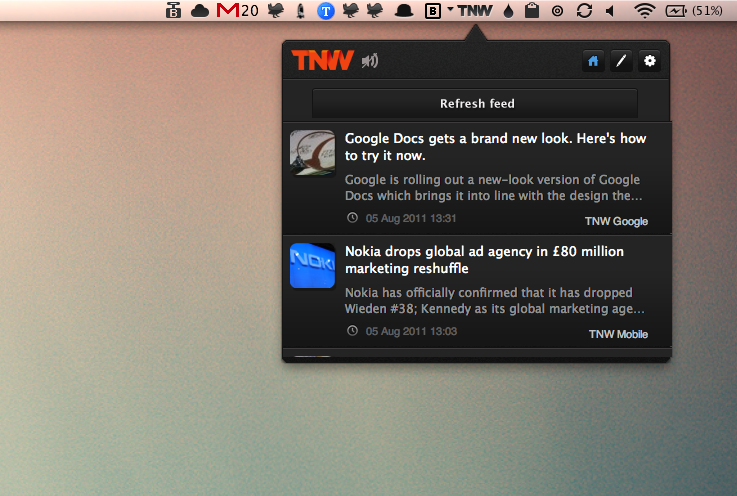Open the Wi-Fi menu
The image size is (737, 496).
coord(644,10)
